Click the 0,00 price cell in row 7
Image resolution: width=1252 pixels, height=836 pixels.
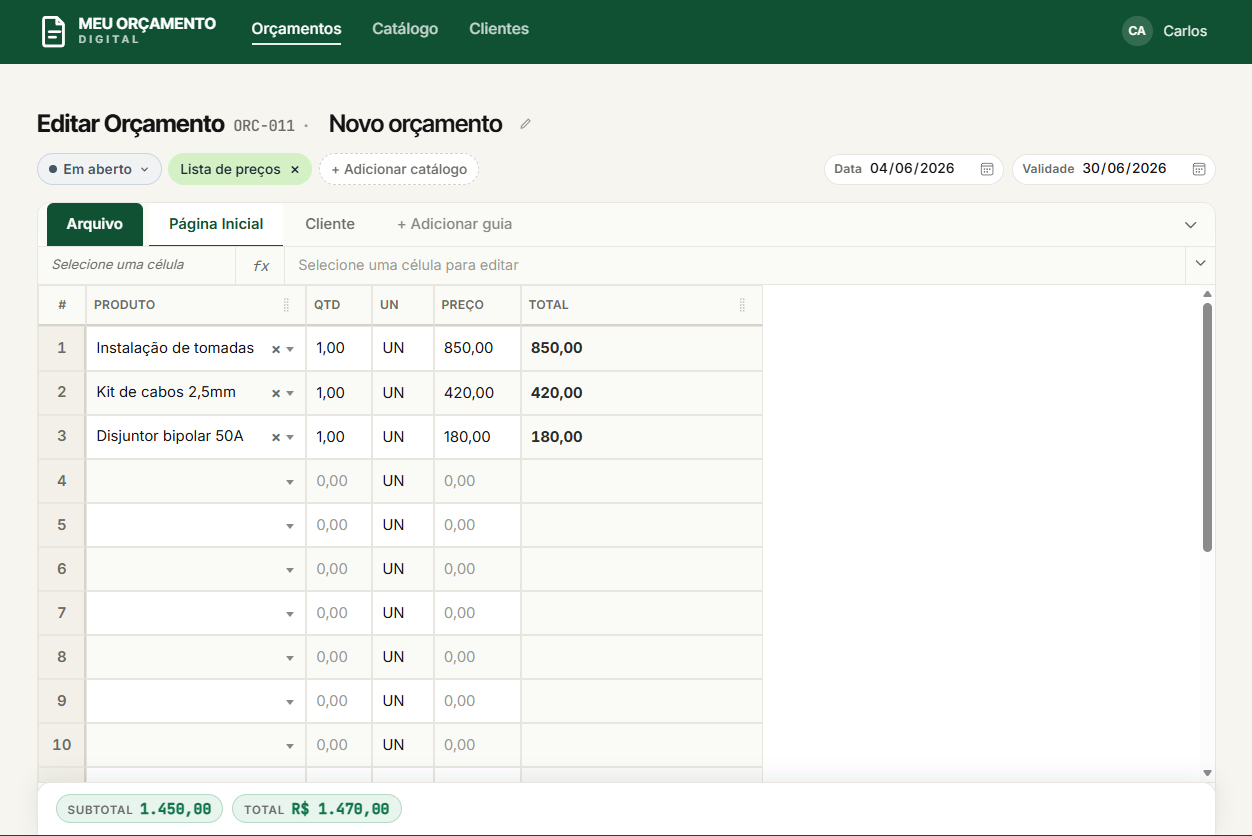[478, 612]
